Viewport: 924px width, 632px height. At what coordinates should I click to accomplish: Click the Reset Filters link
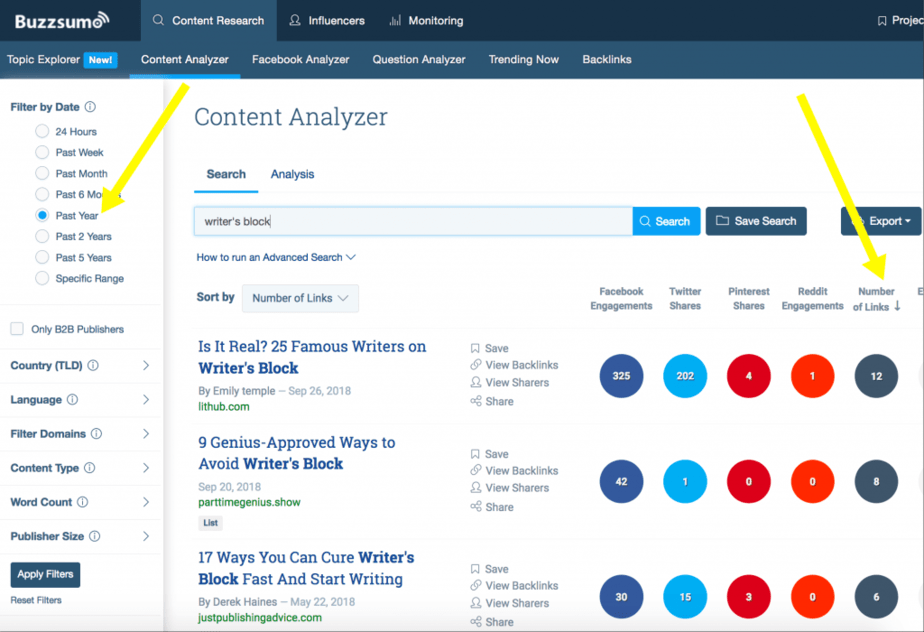click(36, 600)
